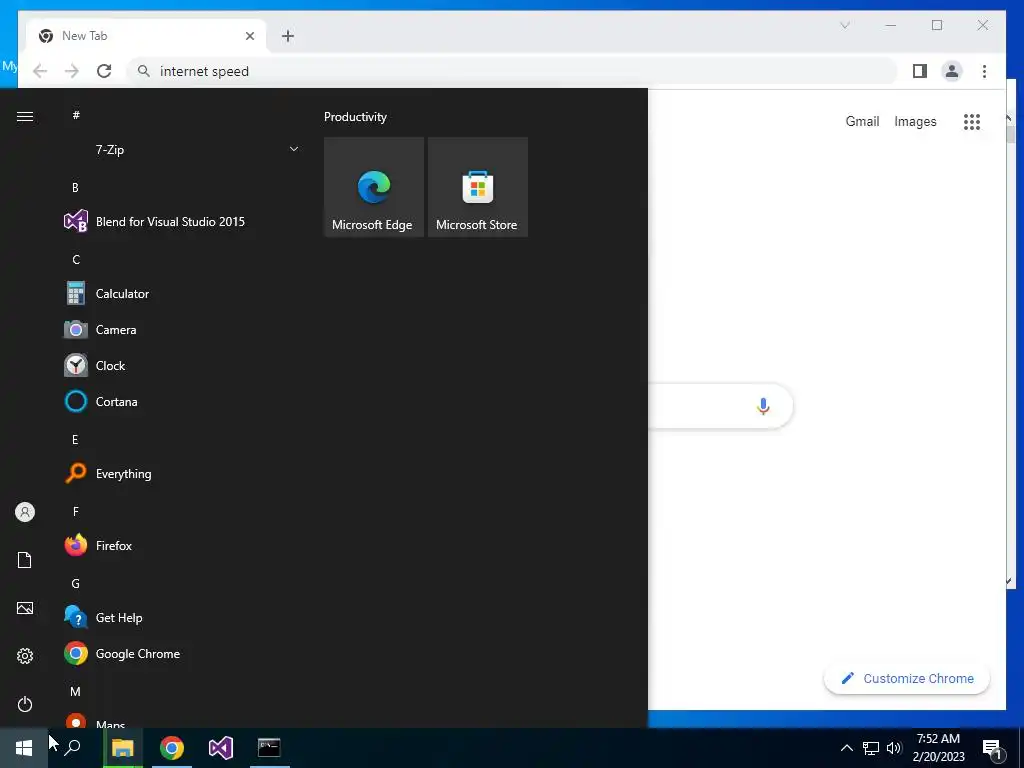Open Chrome three-dot menu
Viewport: 1024px width, 768px height.
(x=984, y=71)
